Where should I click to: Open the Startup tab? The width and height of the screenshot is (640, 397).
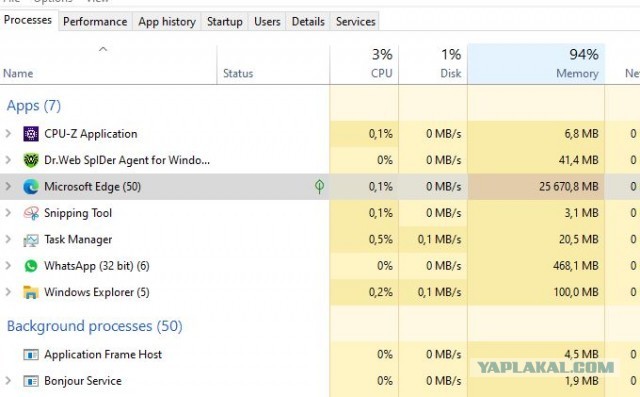tap(224, 22)
